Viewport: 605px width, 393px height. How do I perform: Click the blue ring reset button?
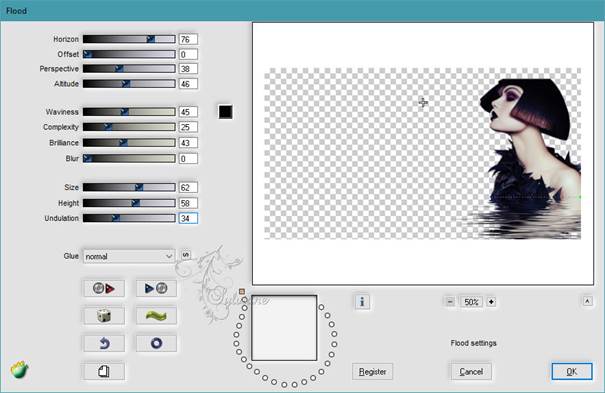coord(156,343)
